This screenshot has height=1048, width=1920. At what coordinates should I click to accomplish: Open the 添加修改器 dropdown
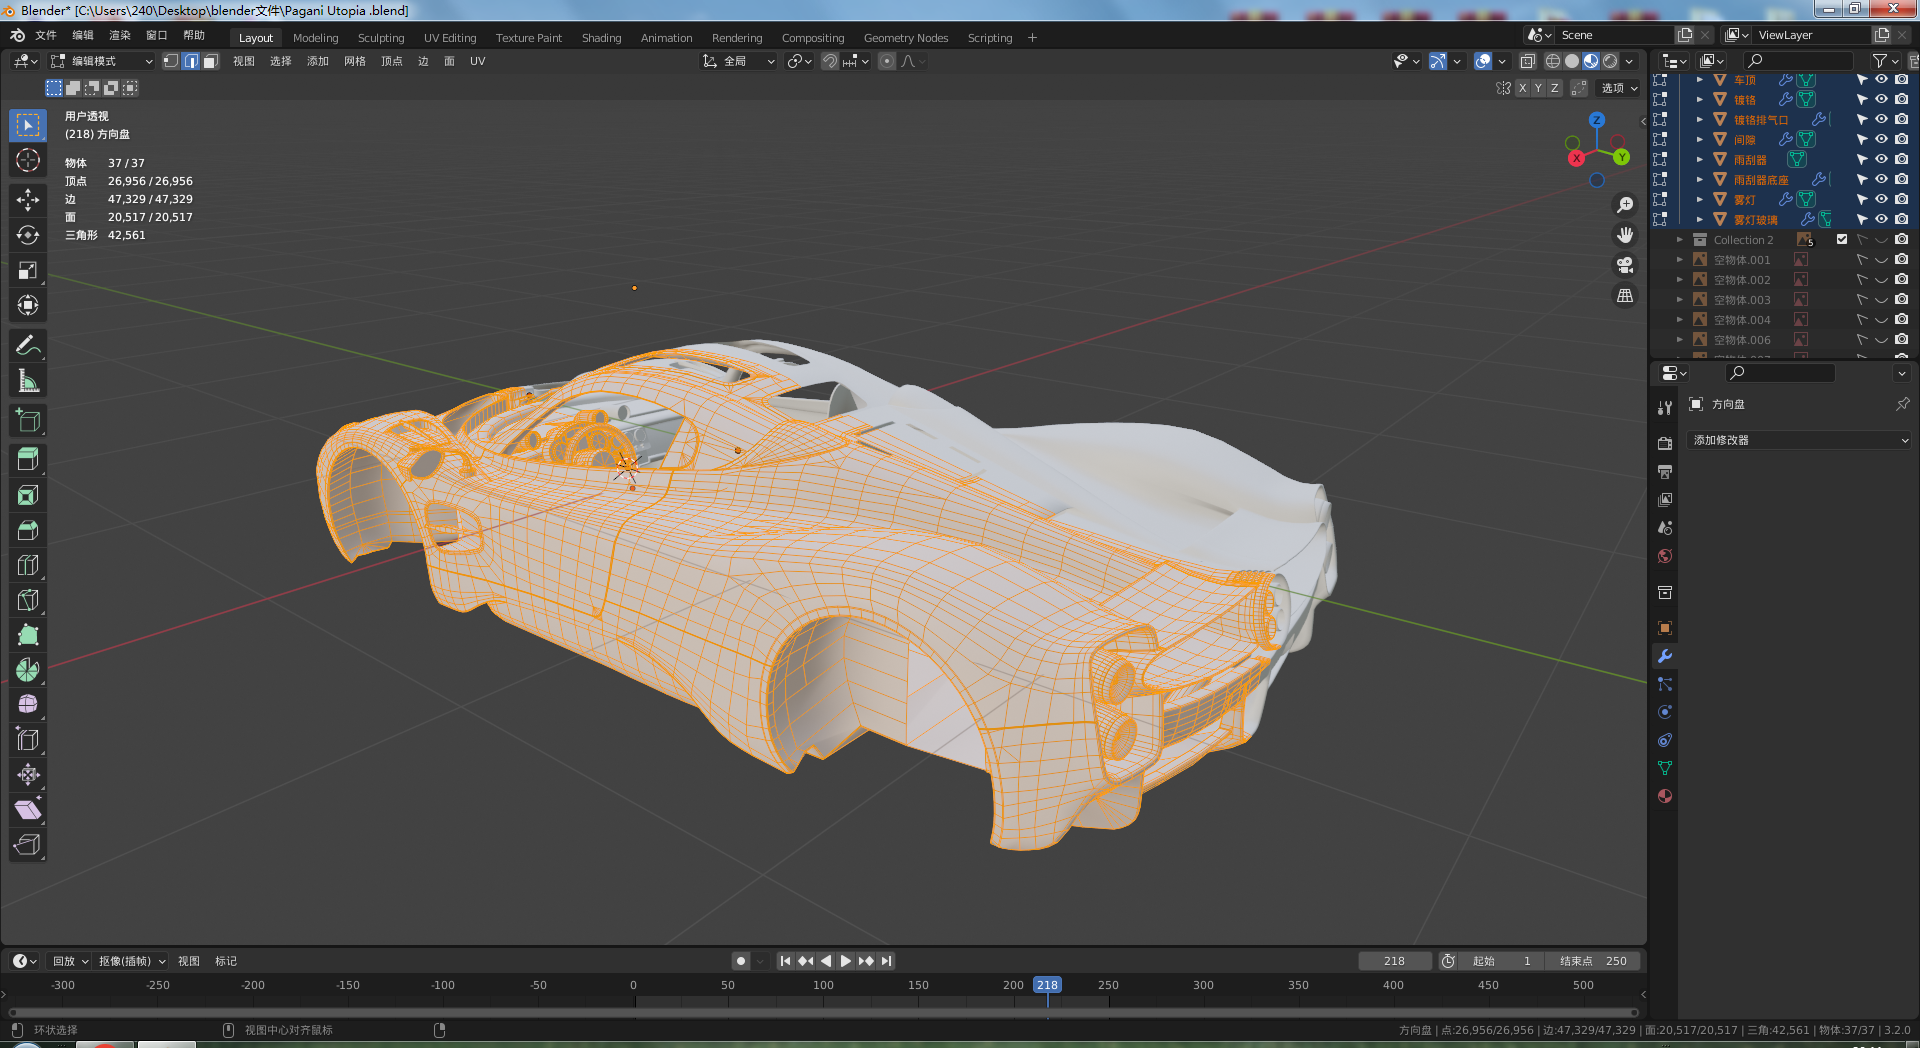coord(1800,440)
